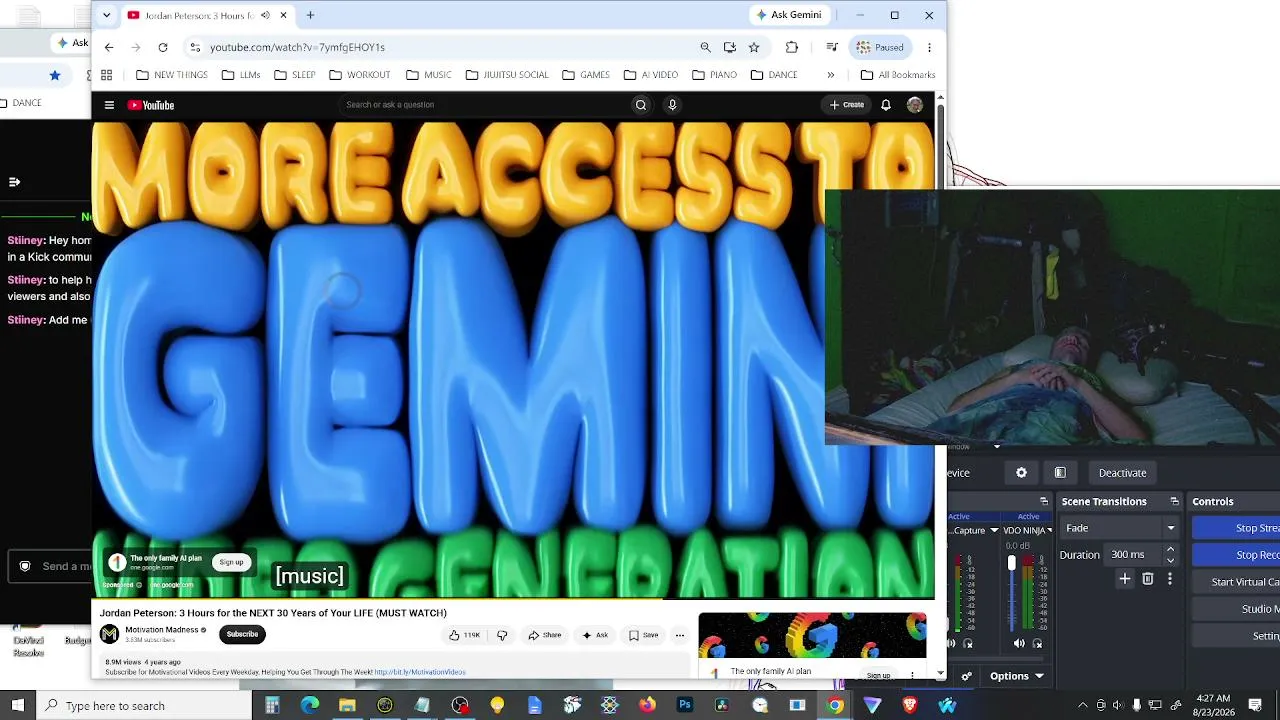Image resolution: width=1280 pixels, height=720 pixels.
Task: Open Ask Gemini in Chrome title bar
Action: click(x=789, y=15)
